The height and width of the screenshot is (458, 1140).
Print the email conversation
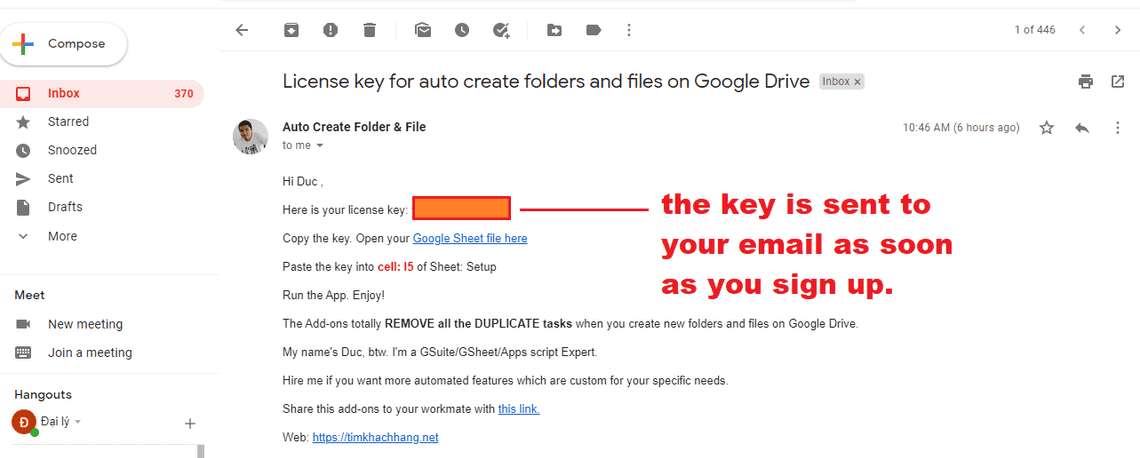point(1086,82)
